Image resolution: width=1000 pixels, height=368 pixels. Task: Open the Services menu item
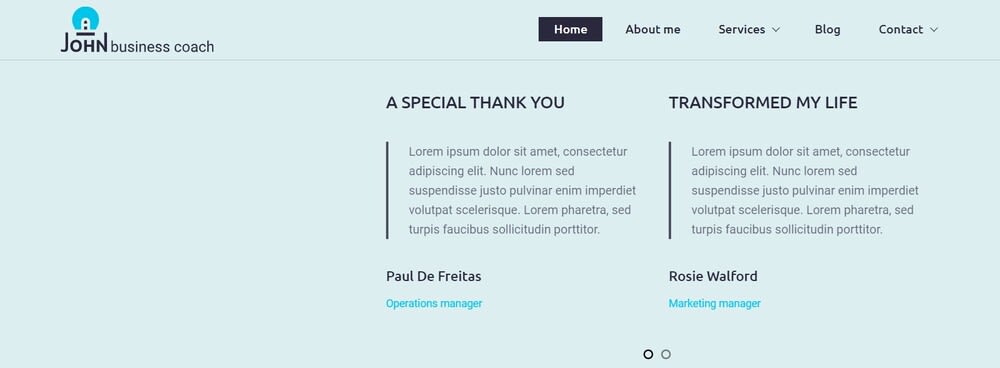point(742,29)
